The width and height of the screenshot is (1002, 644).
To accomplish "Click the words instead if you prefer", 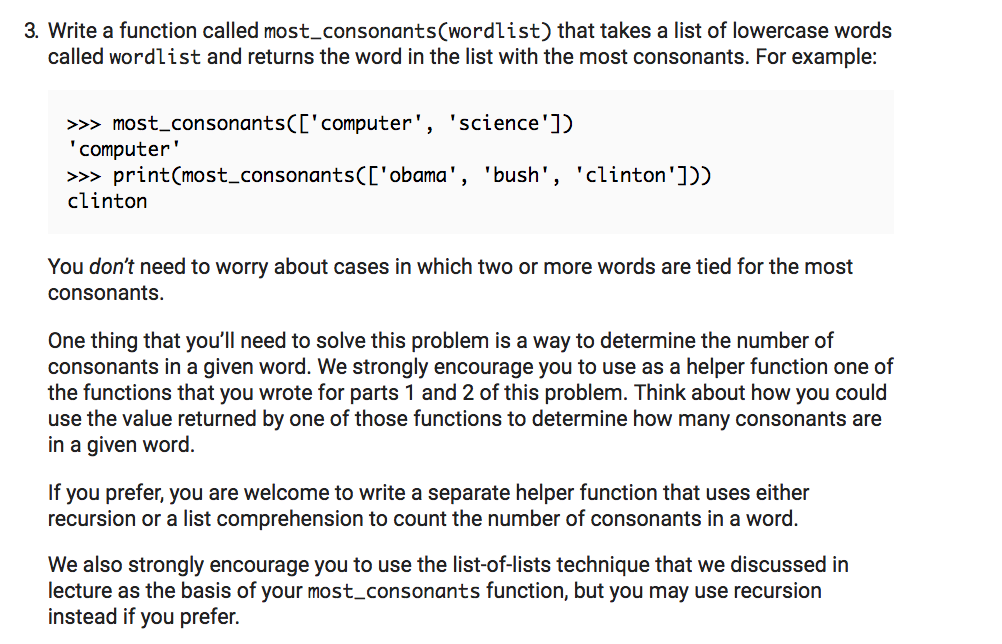I will click(144, 617).
